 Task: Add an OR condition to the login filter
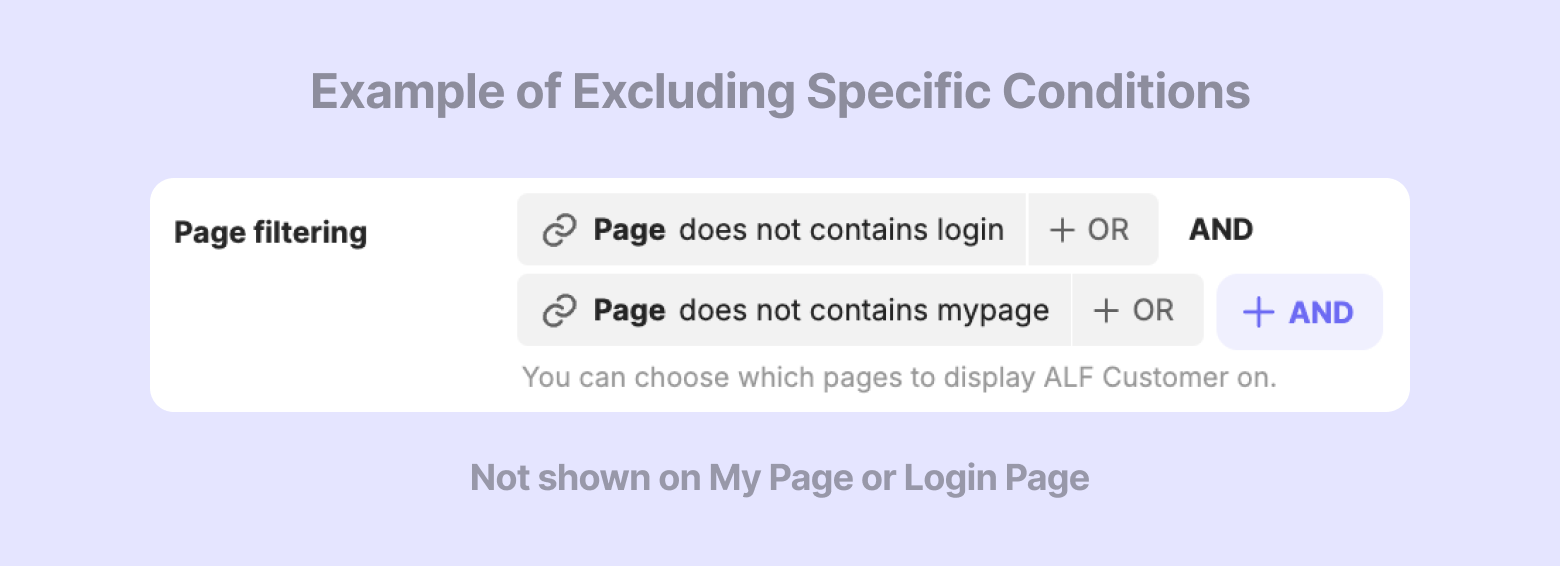(x=1092, y=230)
